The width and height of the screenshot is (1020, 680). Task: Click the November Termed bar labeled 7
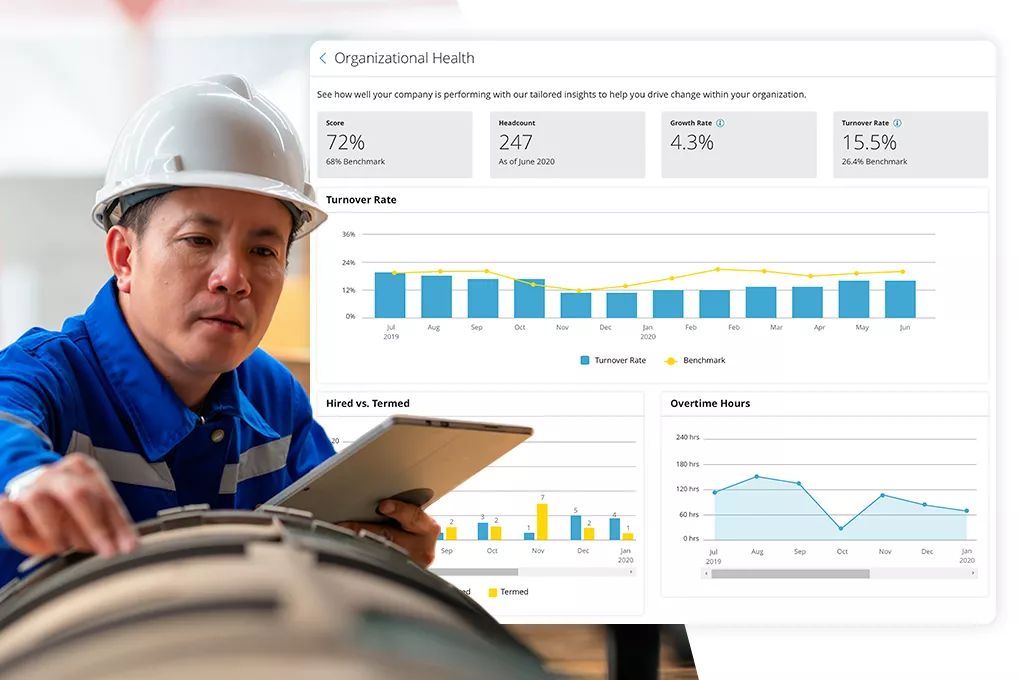click(542, 521)
